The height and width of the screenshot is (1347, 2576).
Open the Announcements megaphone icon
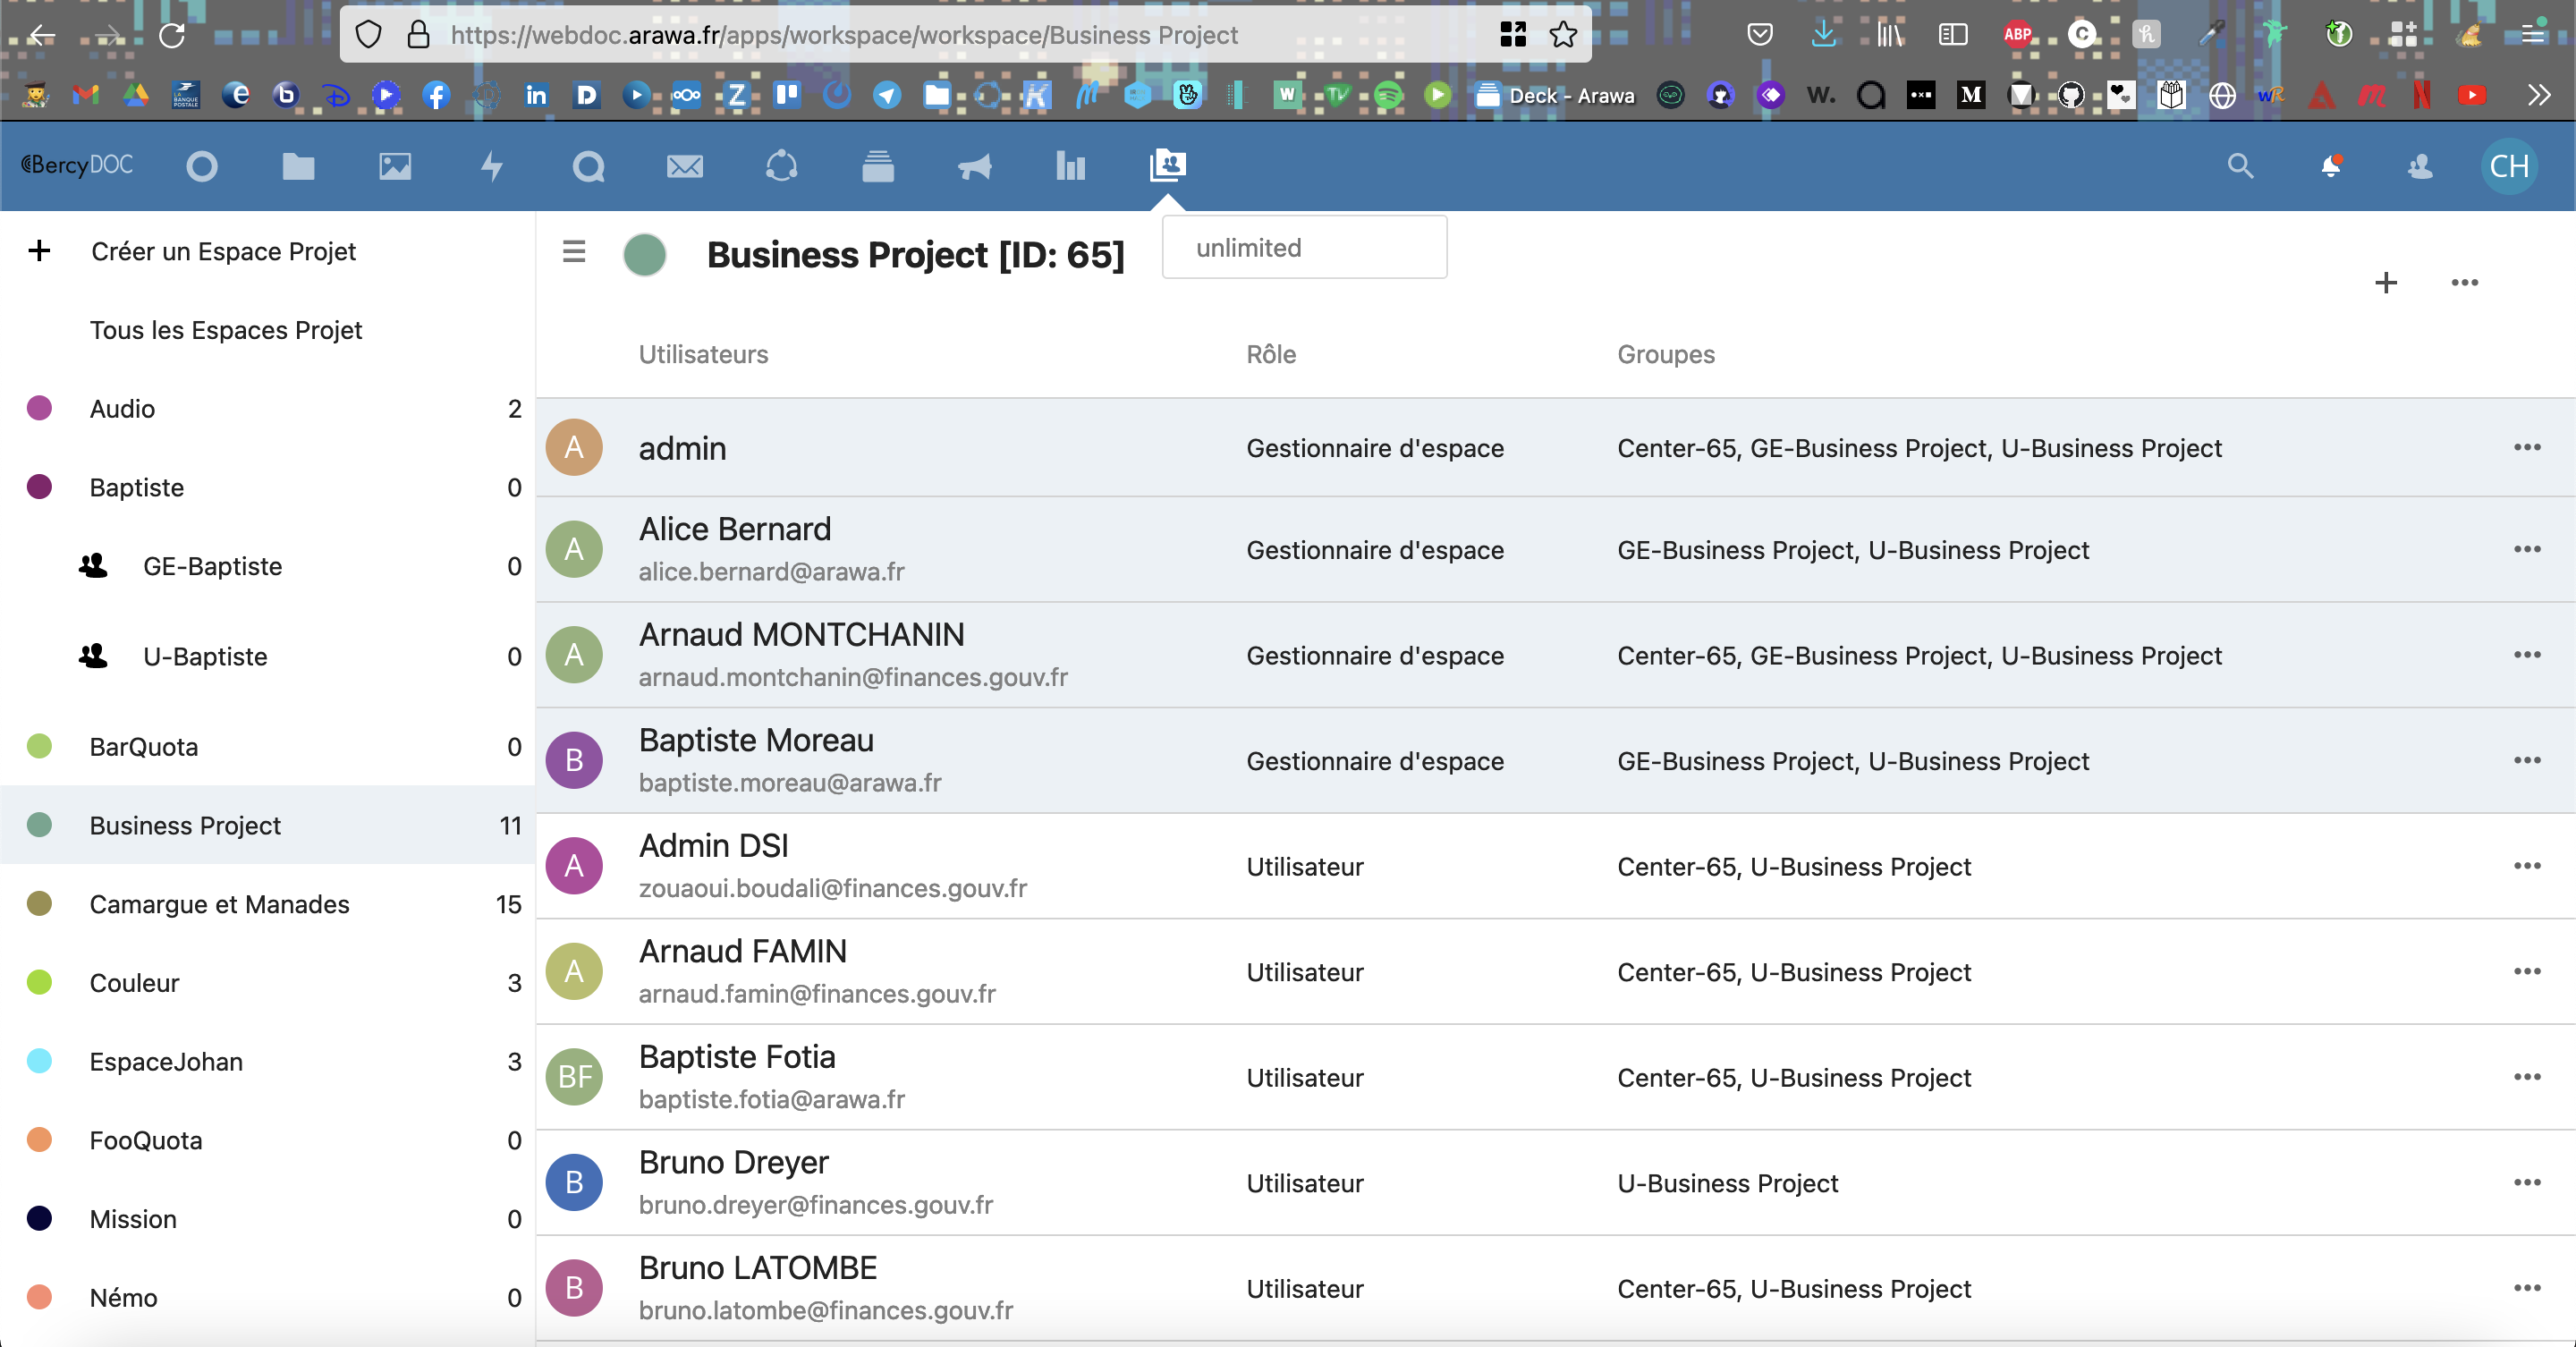coord(973,165)
